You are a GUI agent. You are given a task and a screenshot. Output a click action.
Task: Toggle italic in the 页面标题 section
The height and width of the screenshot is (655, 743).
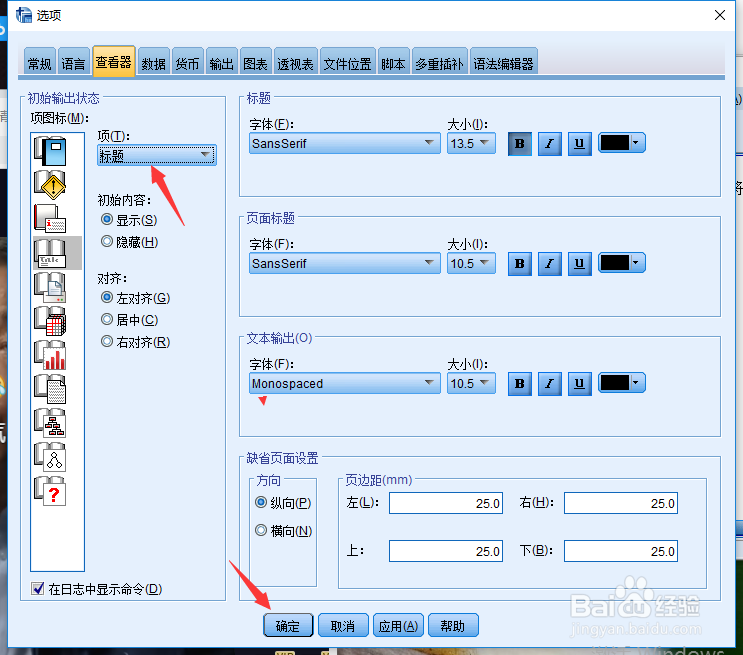[550, 264]
